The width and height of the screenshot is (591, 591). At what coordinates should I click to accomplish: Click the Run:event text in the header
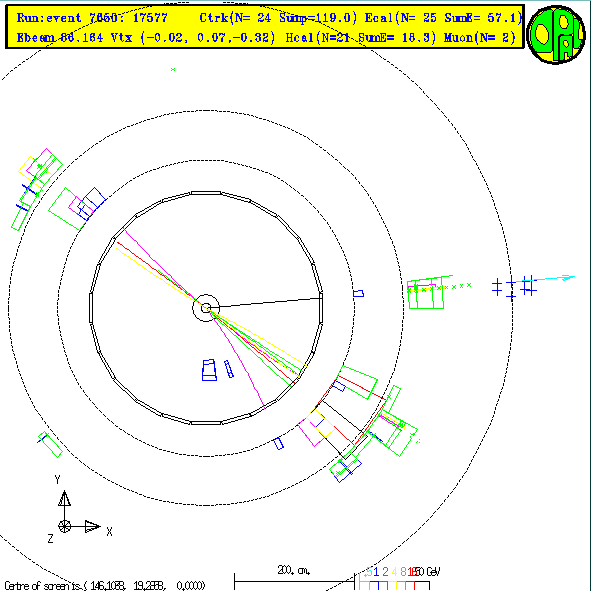click(x=49, y=18)
